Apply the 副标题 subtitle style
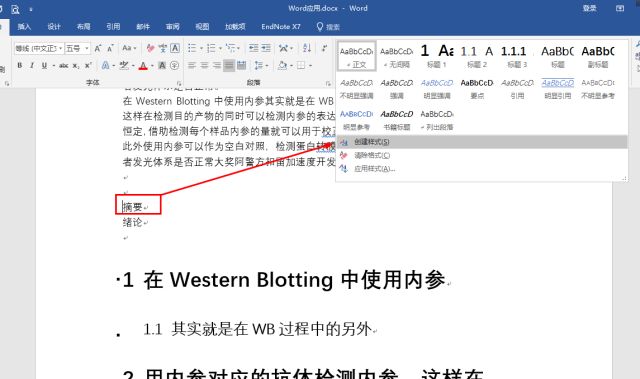The image size is (640, 379). [x=598, y=56]
